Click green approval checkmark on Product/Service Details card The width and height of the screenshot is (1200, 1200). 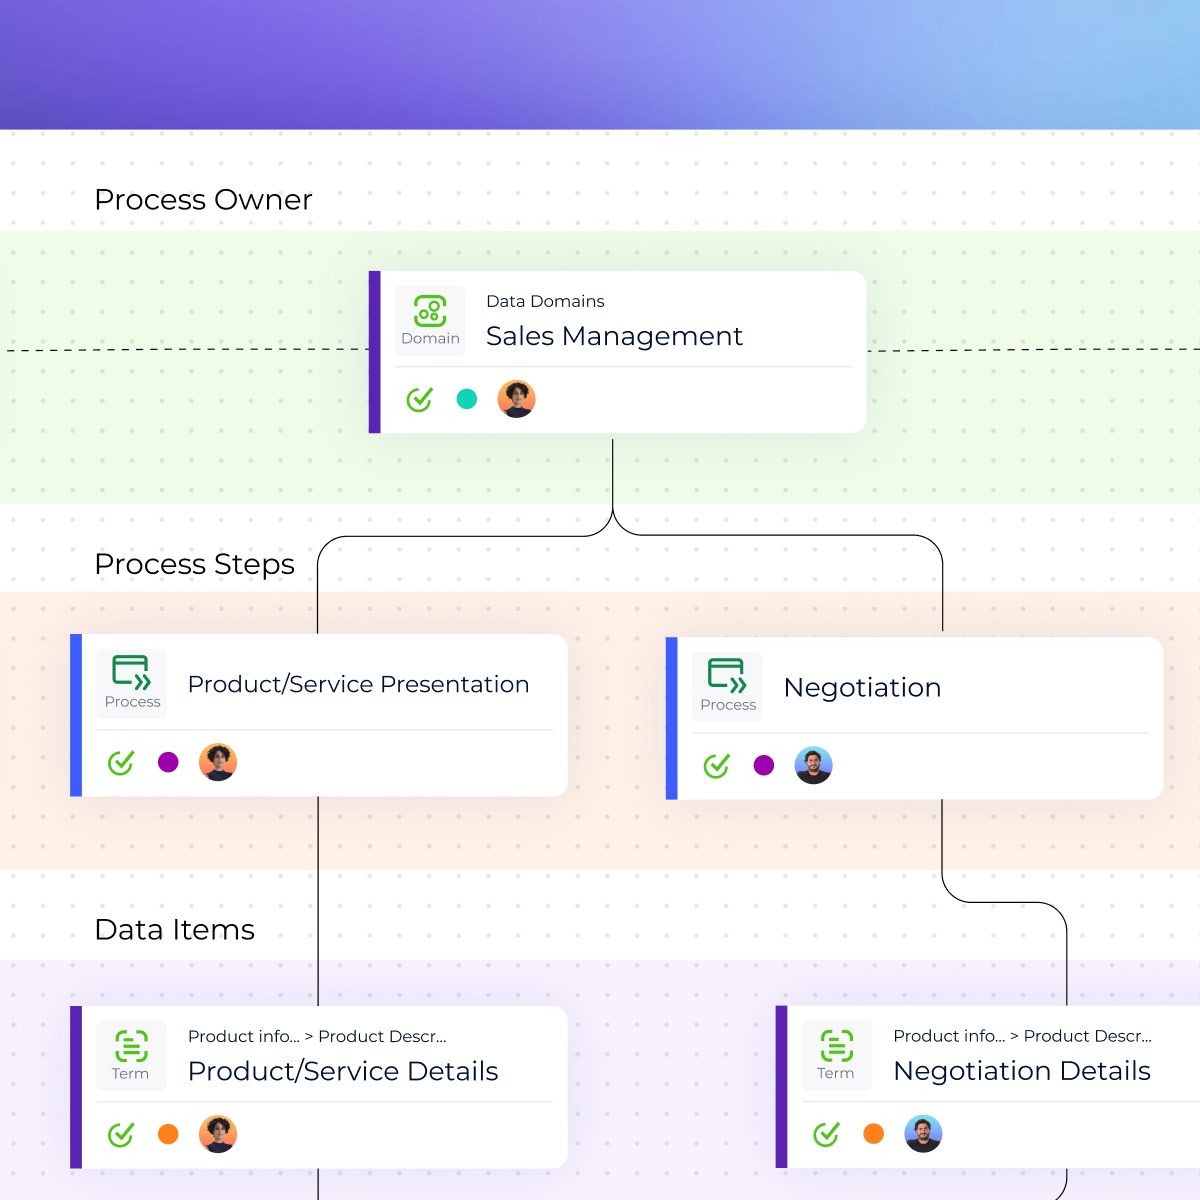click(121, 1134)
